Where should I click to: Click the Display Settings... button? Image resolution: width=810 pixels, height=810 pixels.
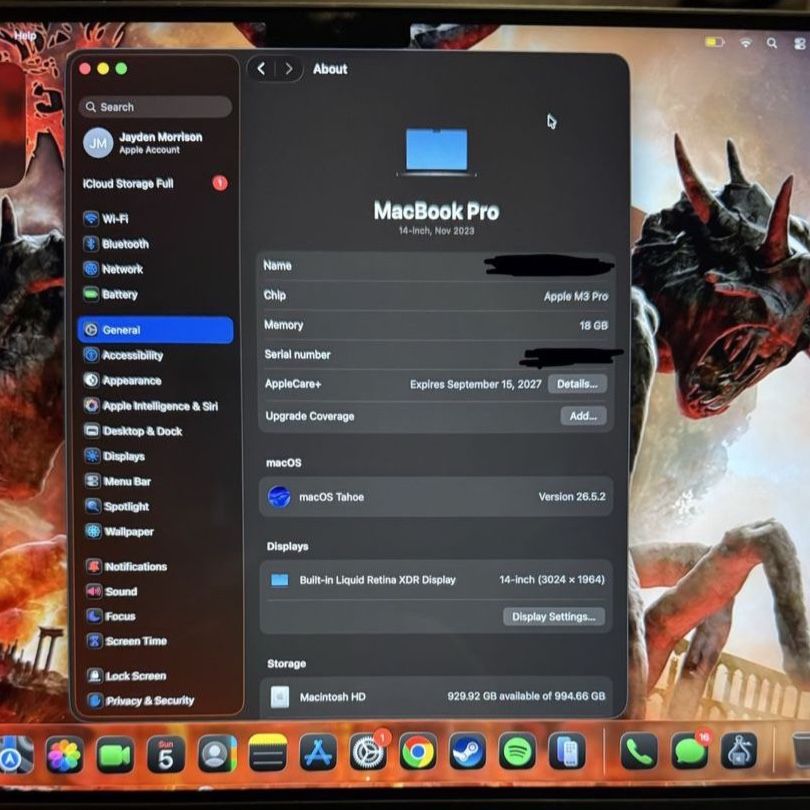pyautogui.click(x=554, y=616)
